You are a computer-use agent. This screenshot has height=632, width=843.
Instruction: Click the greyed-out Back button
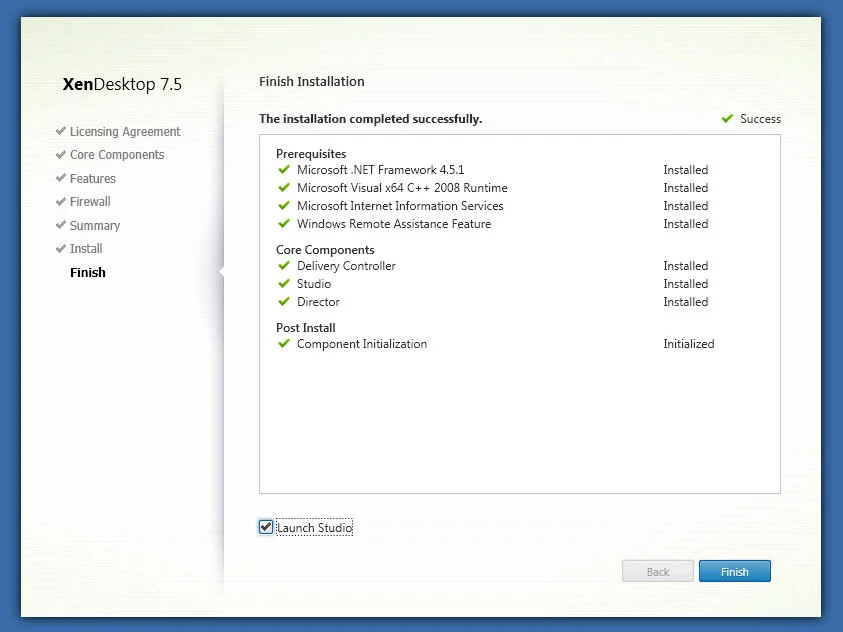point(658,571)
